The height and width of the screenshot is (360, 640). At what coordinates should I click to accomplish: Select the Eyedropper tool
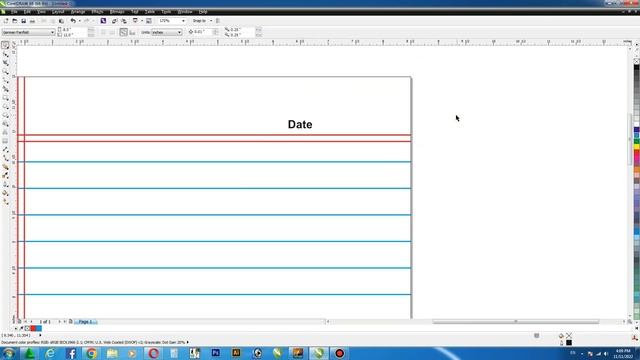[5, 176]
